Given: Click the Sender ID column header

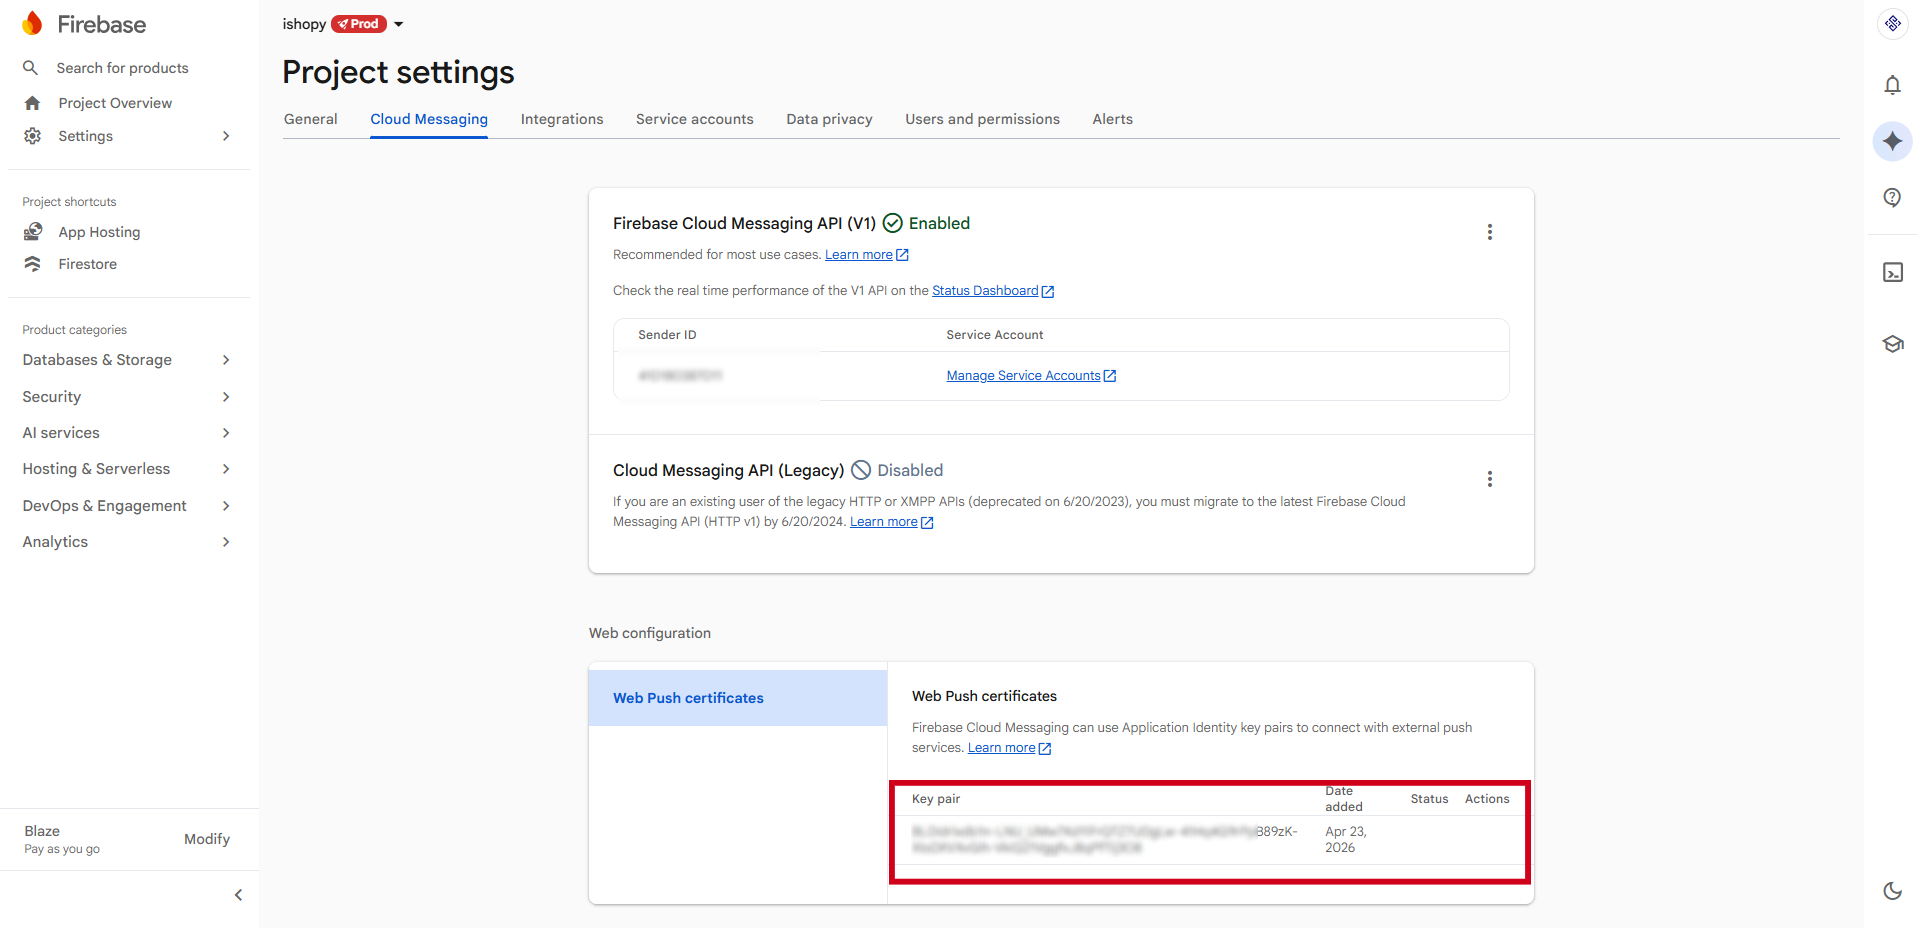Looking at the screenshot, I should (x=667, y=335).
